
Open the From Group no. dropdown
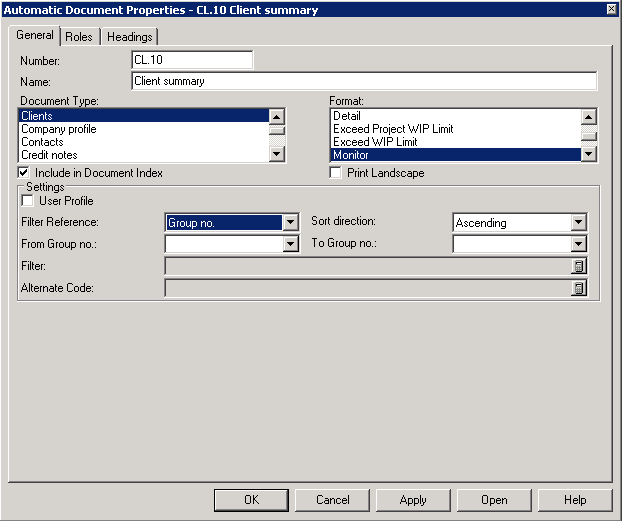pos(290,244)
